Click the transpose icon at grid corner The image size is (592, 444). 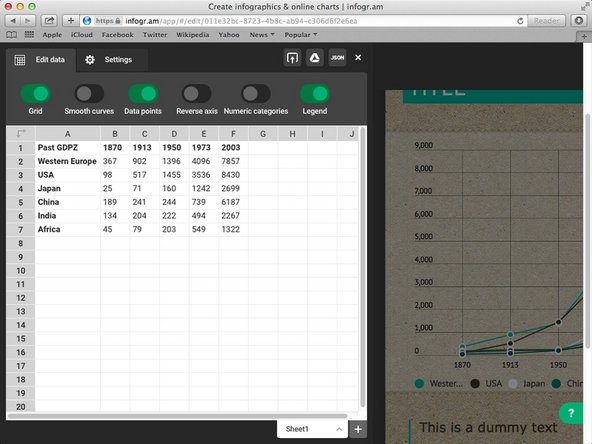coord(21,133)
